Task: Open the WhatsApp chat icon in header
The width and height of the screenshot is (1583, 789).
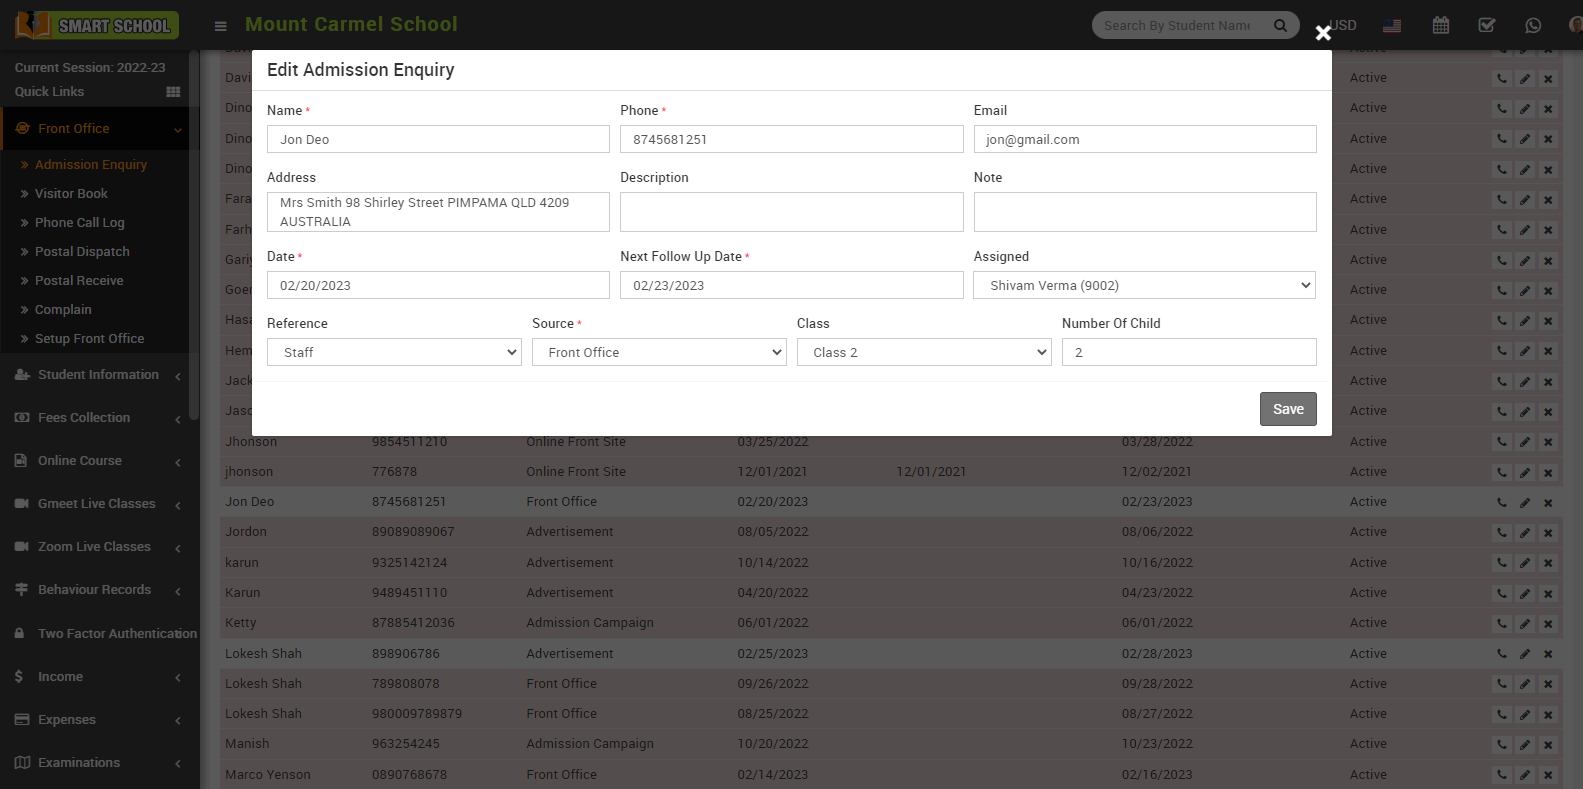Action: [x=1533, y=26]
